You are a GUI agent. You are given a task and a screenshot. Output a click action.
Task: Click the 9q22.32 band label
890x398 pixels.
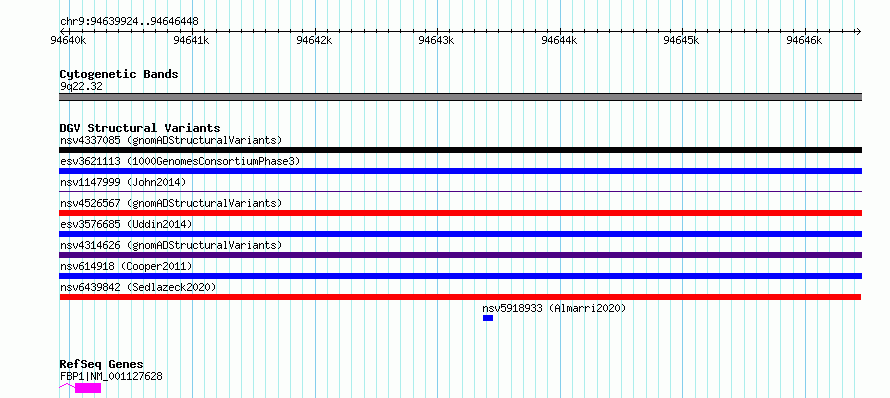click(81, 87)
